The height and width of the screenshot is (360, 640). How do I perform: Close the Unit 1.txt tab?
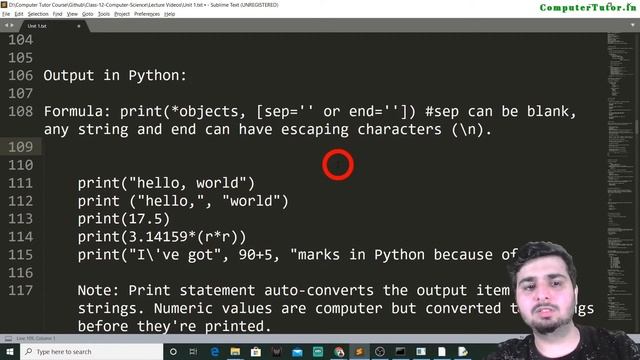(x=79, y=26)
